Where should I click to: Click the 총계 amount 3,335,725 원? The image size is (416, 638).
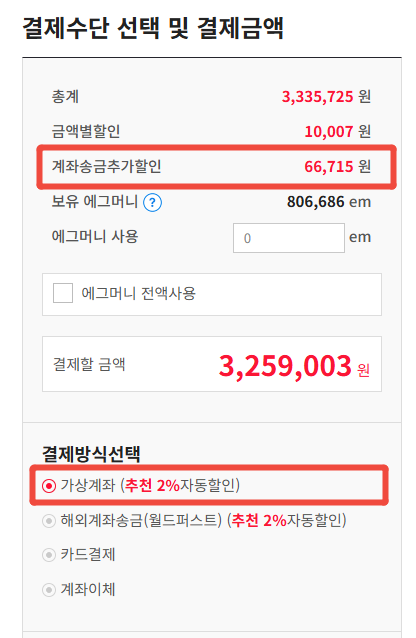(x=326, y=97)
